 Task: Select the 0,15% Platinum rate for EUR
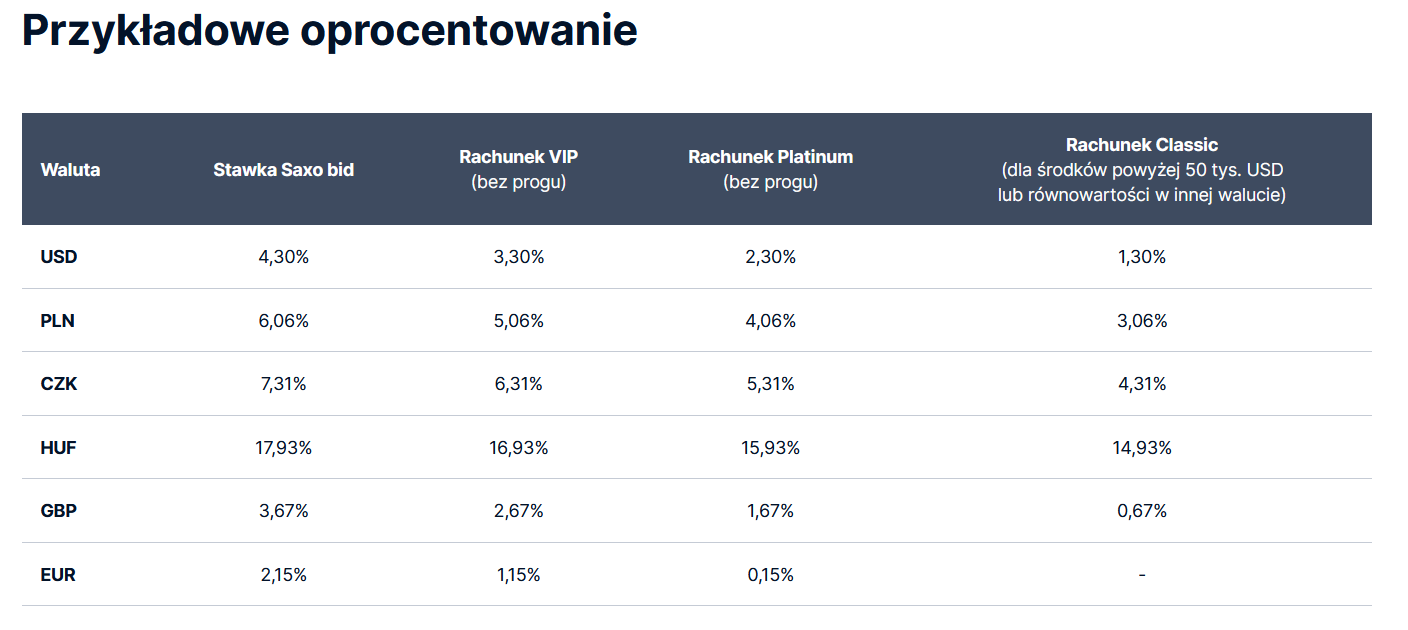coord(770,575)
